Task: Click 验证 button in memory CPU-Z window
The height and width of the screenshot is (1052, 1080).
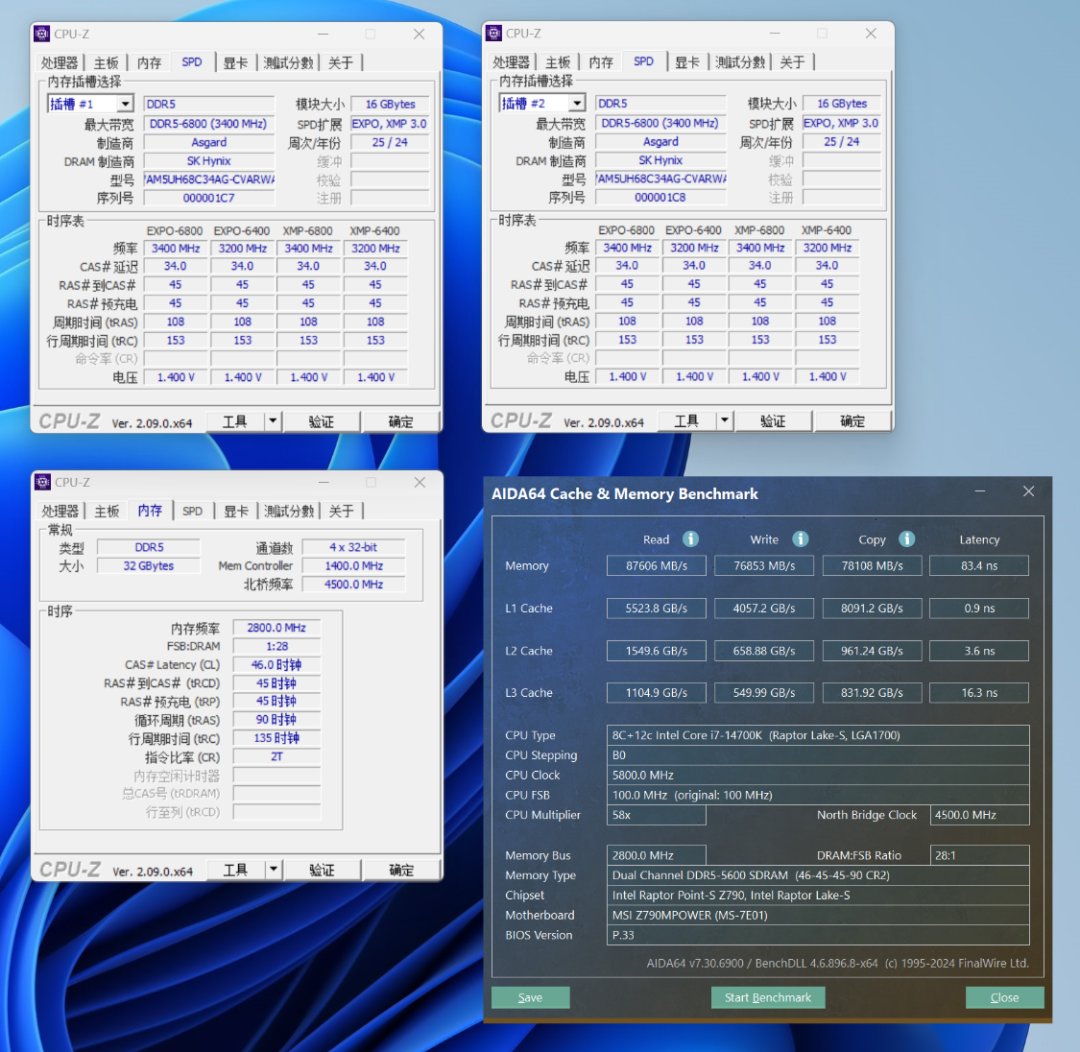Action: (322, 869)
